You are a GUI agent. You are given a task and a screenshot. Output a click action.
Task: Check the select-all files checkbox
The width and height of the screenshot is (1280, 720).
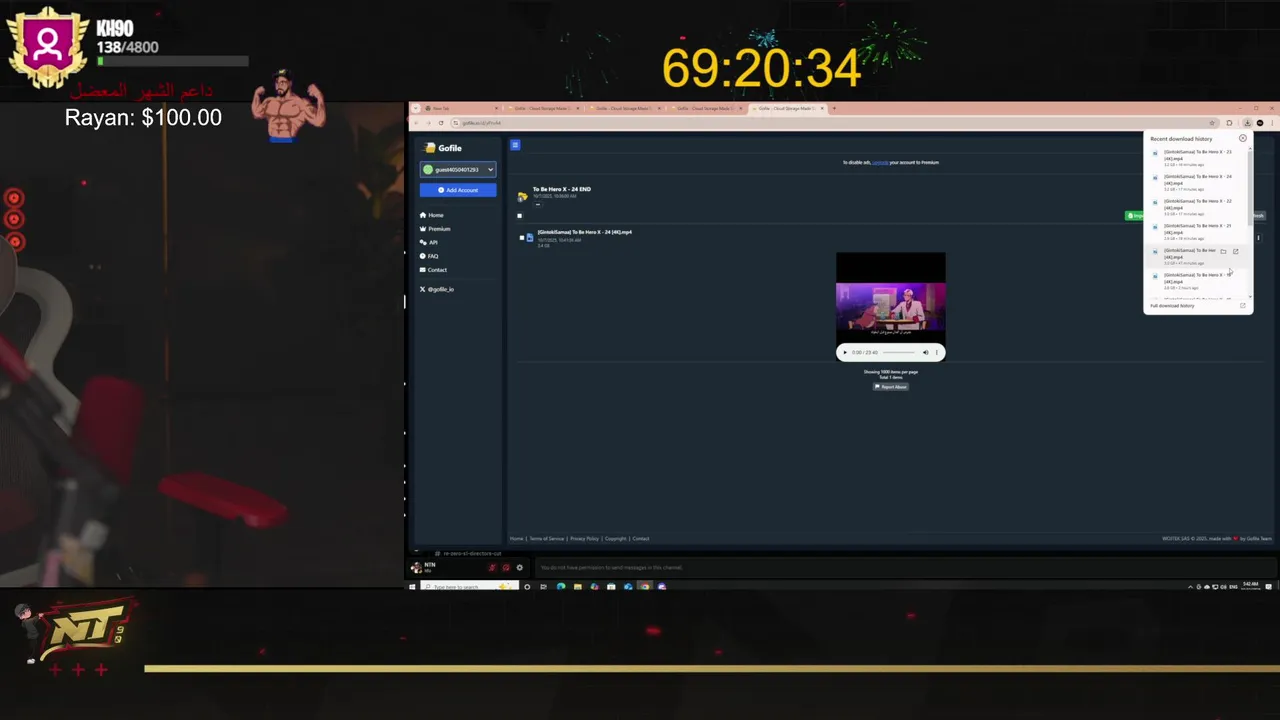[x=519, y=216]
